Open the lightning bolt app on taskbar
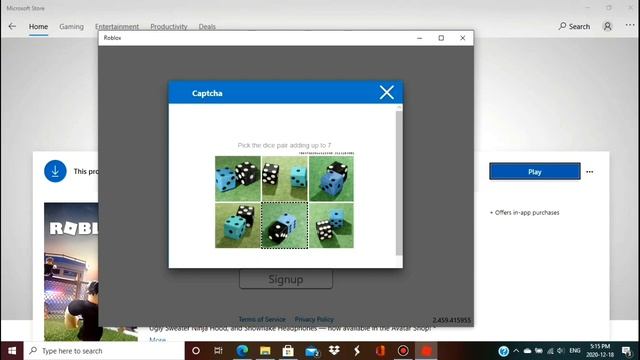 [x=357, y=351]
